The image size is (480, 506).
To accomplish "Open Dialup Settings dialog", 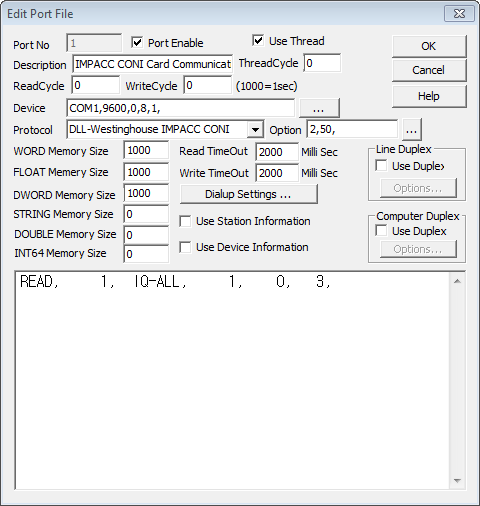I will point(248,194).
